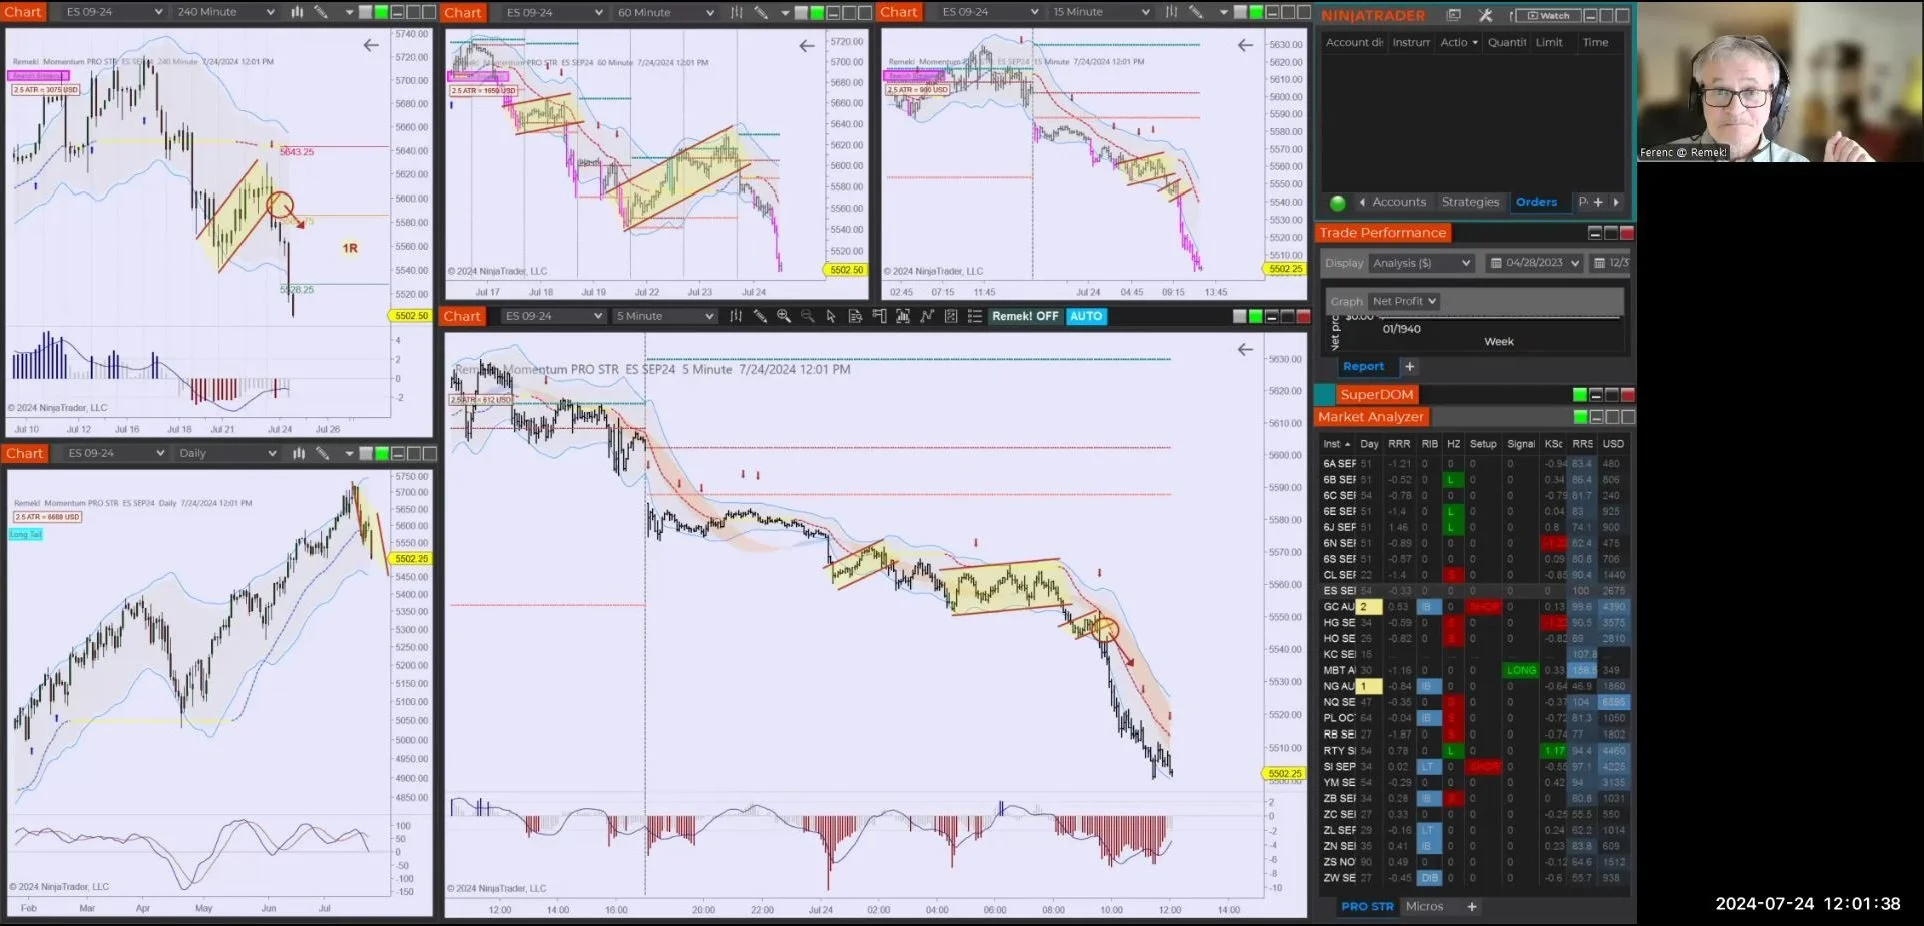Screen dimensions: 1924x926
Task: Open strategies icon in 5 Minute chart toolbar
Action: [x=927, y=316]
